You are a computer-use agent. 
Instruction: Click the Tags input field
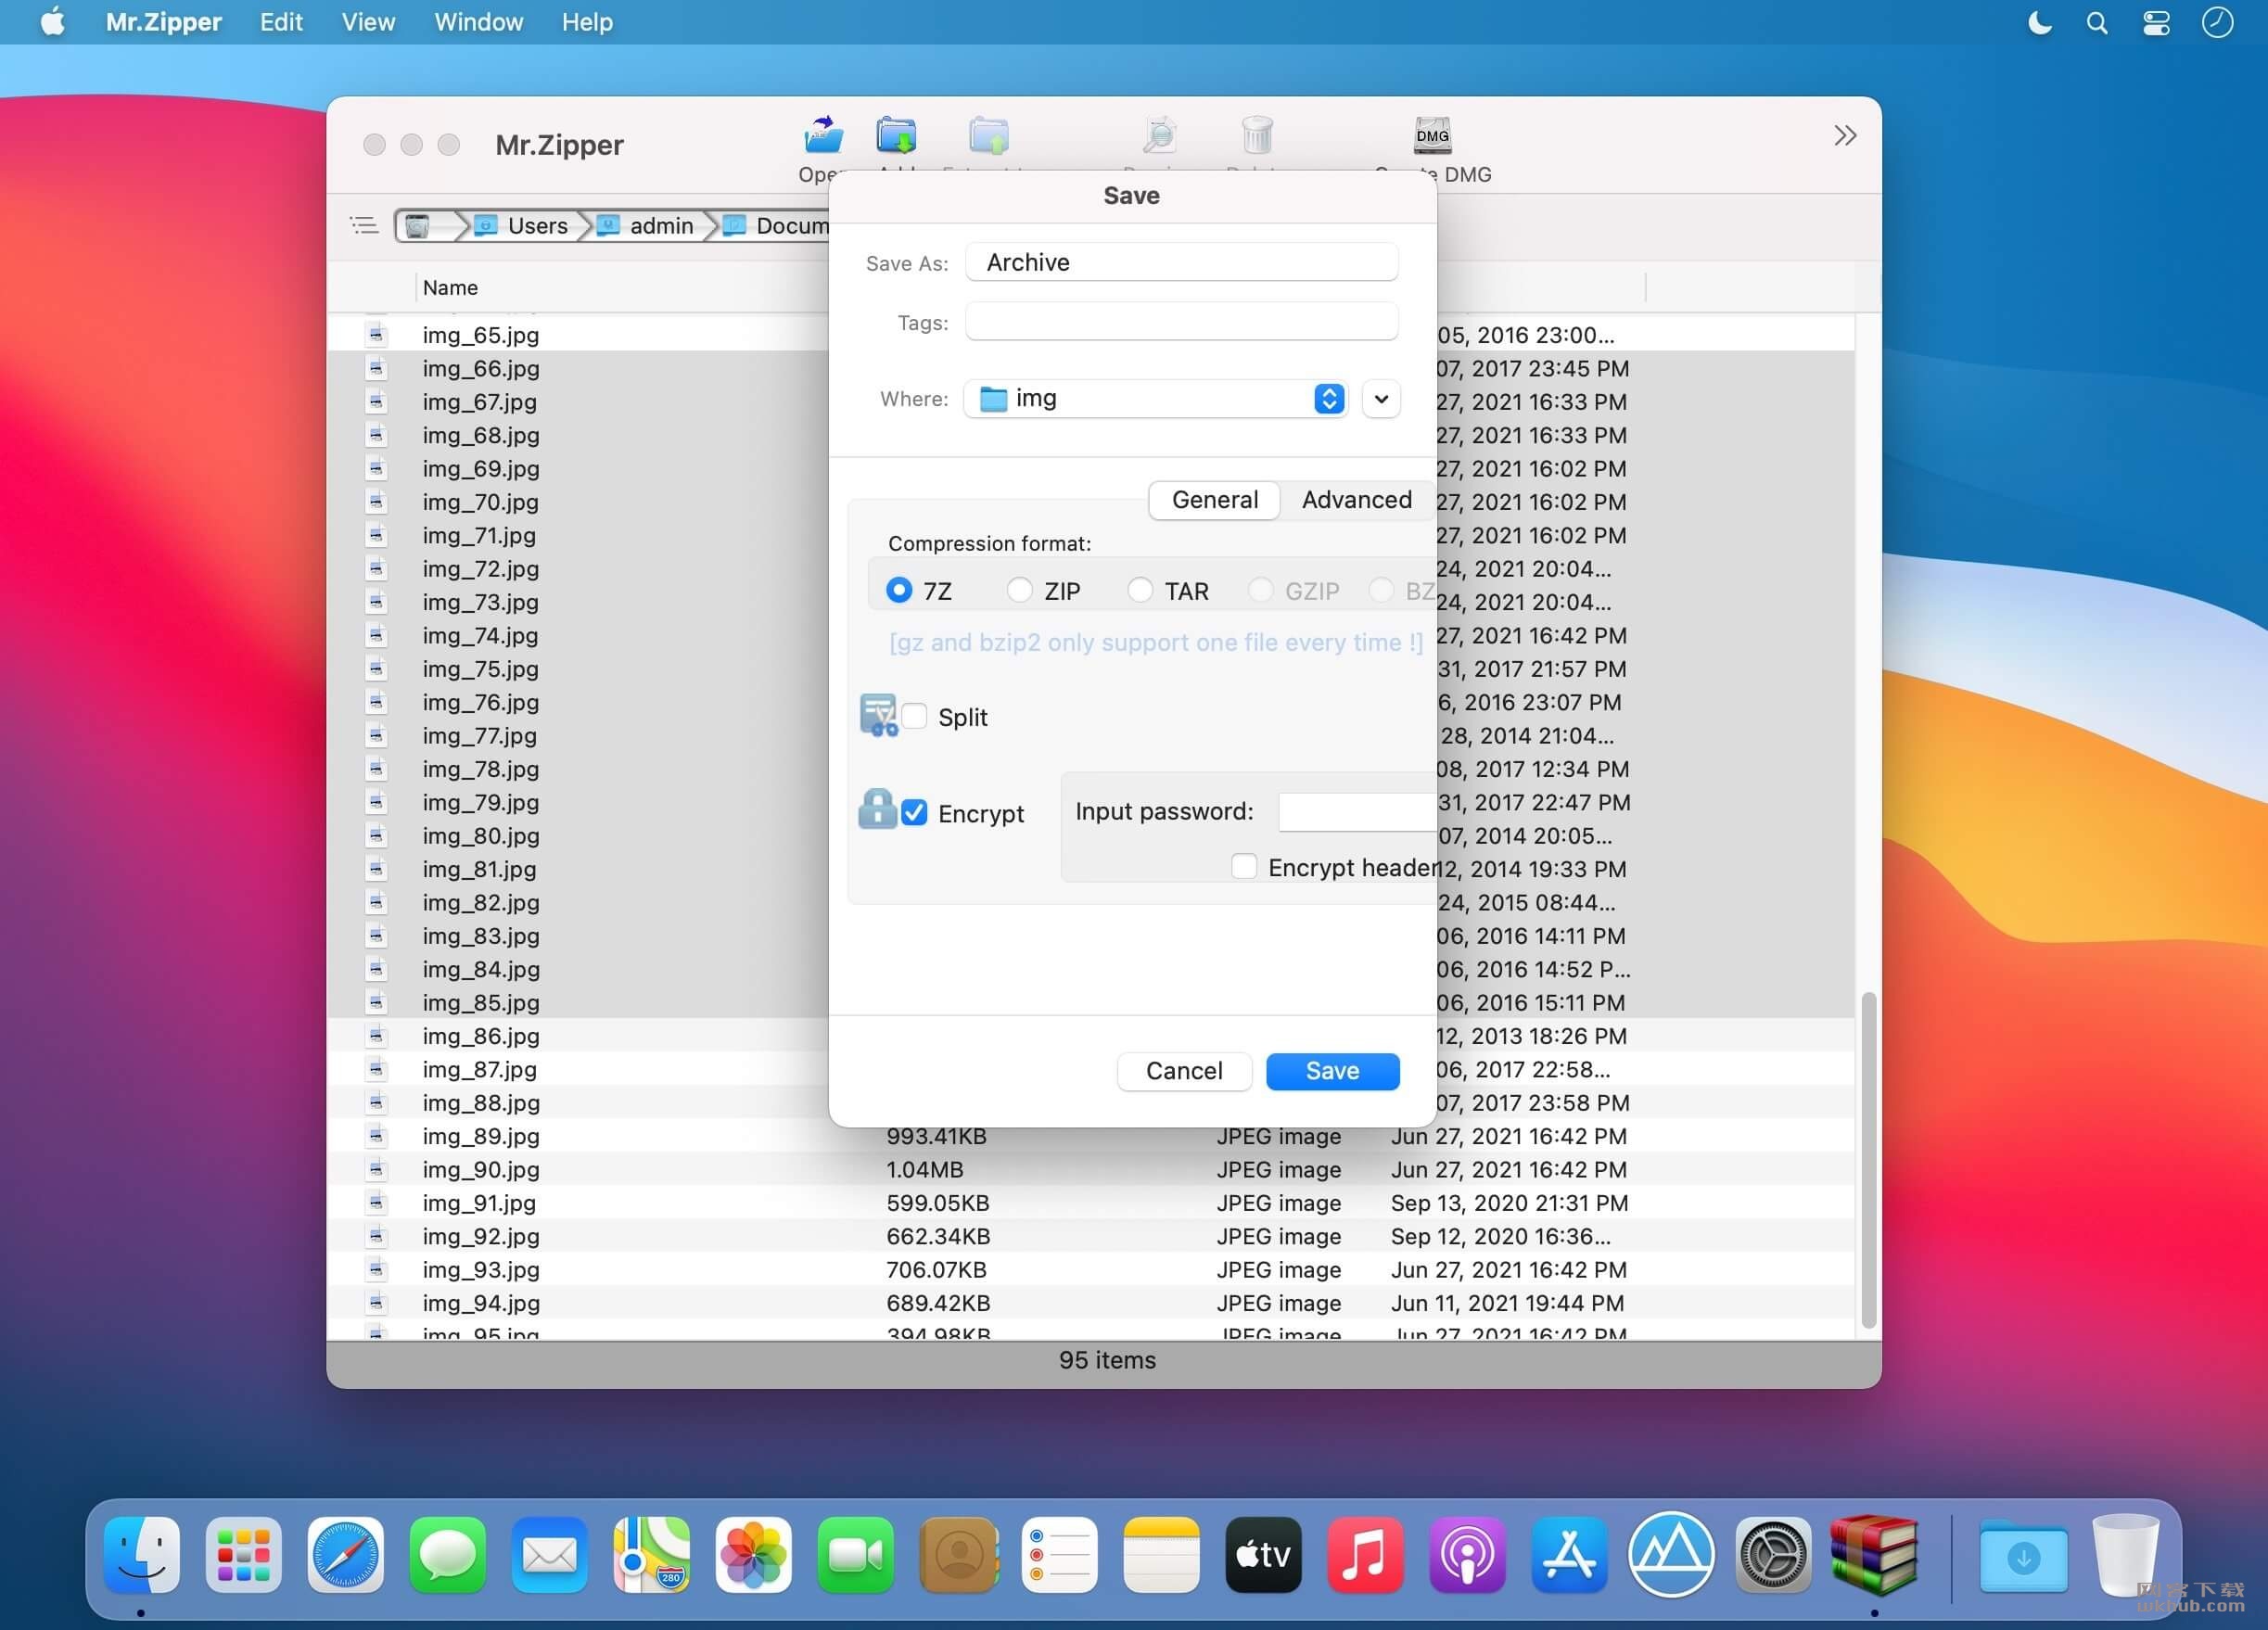tap(1181, 322)
